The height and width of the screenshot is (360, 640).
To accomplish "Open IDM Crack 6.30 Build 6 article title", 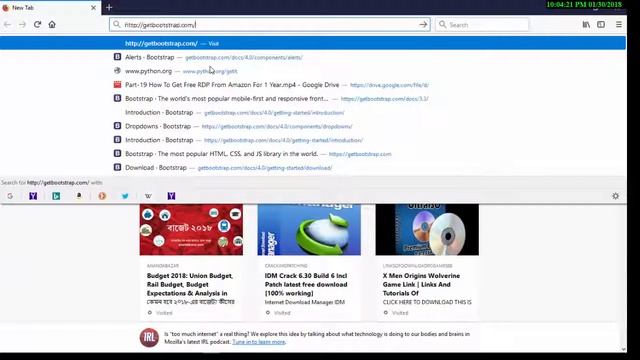I will [x=306, y=284].
